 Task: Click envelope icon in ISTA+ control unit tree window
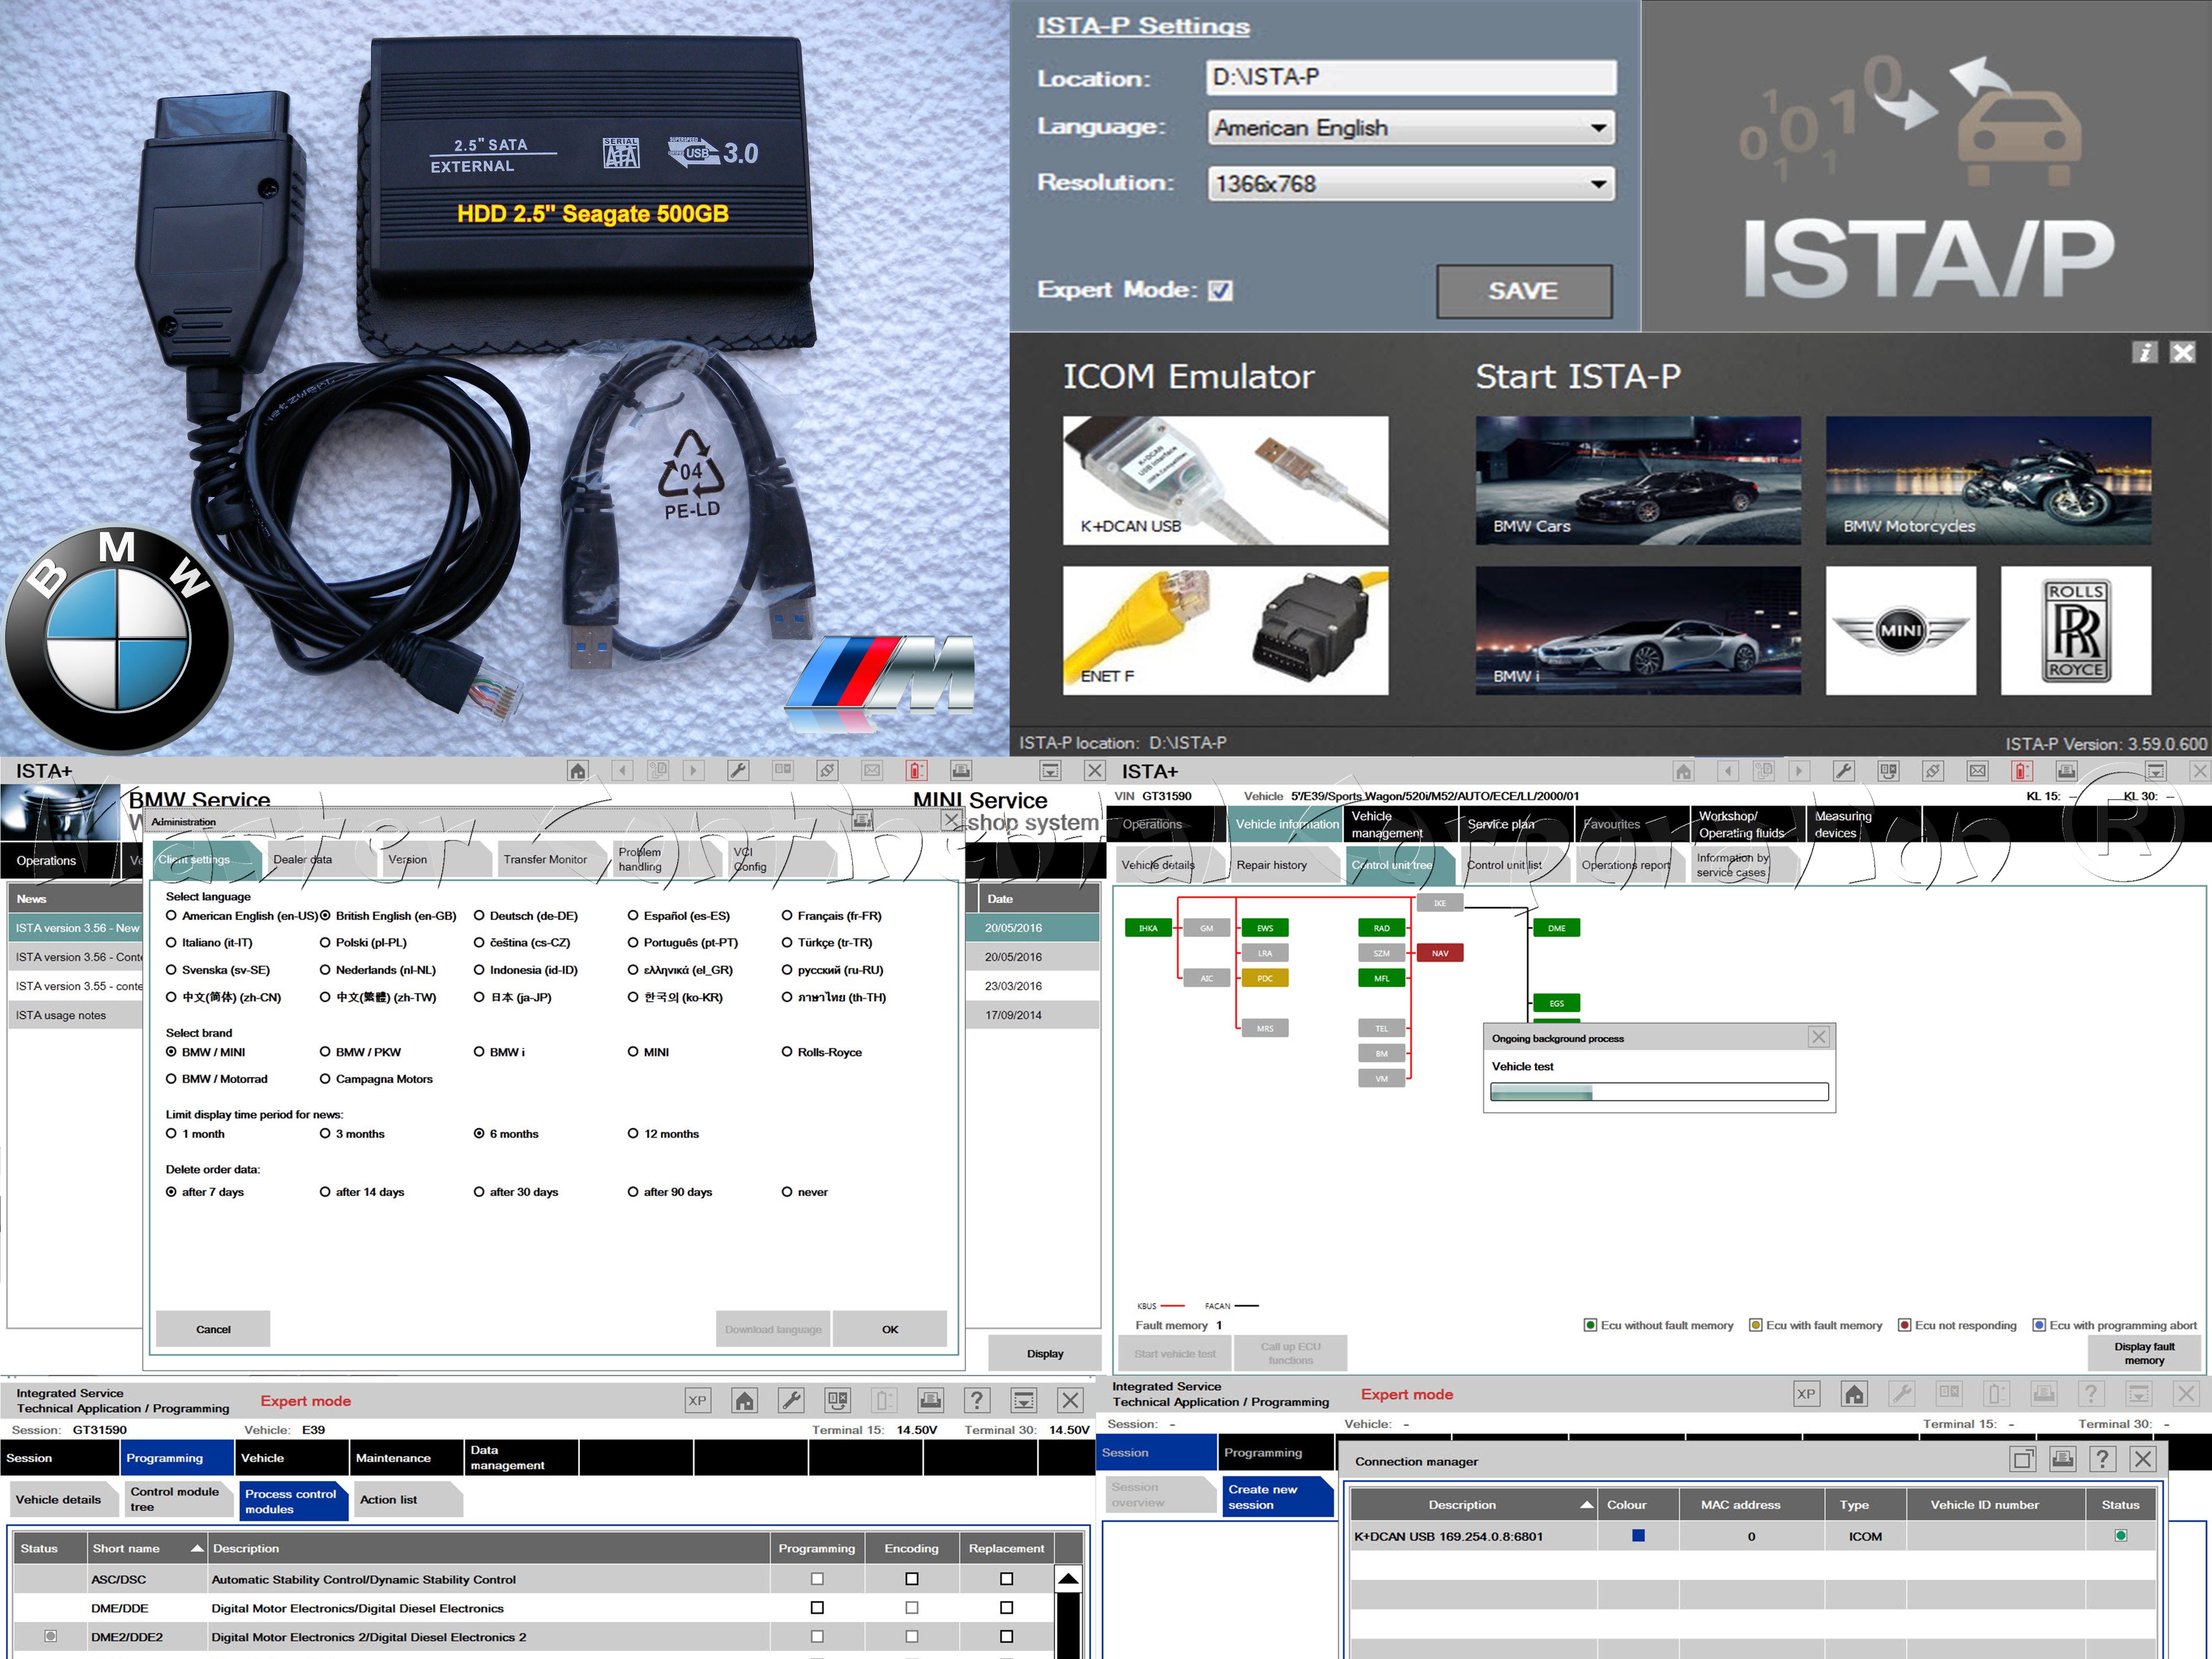(1978, 771)
